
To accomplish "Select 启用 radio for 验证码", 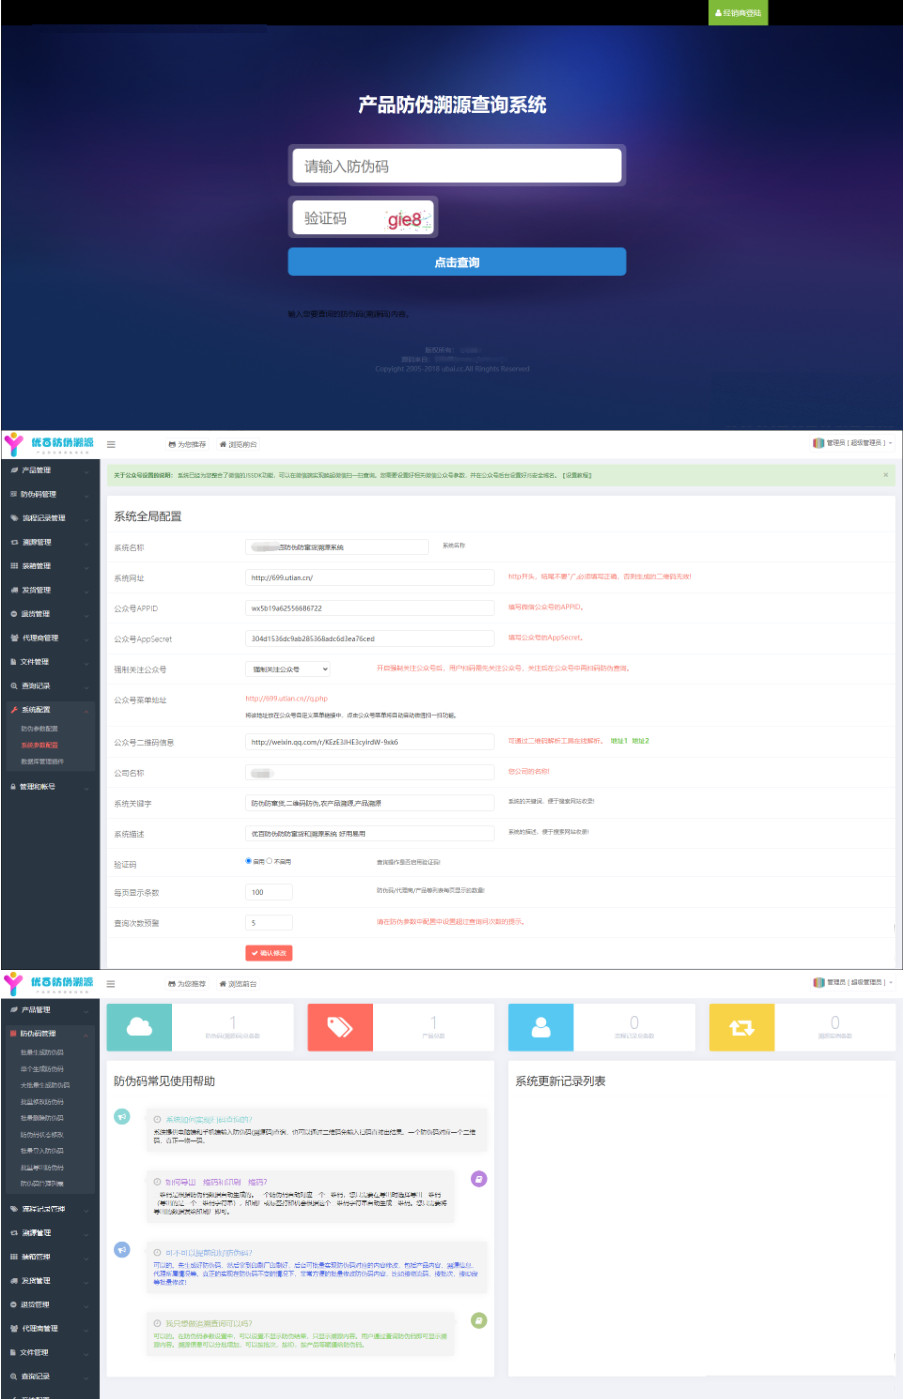I will point(249,861).
